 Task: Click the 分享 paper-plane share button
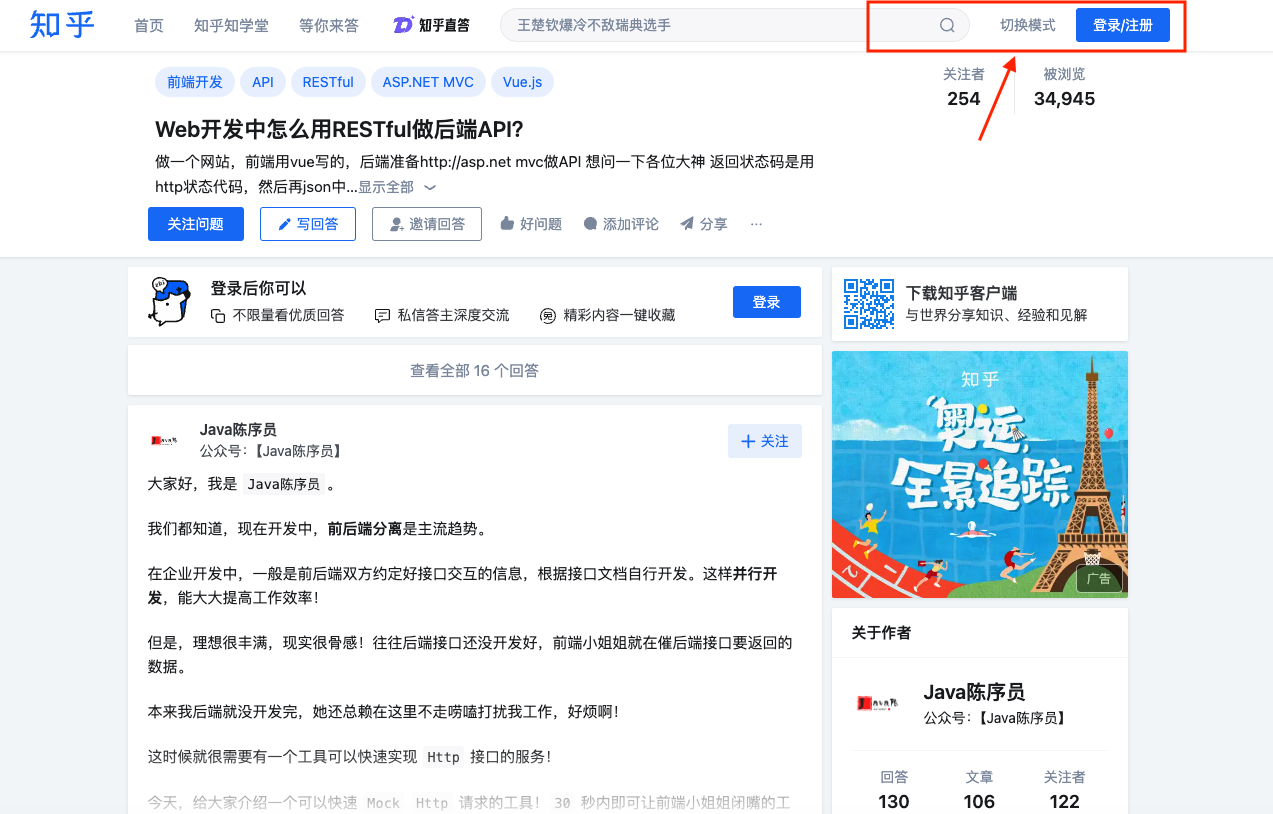[704, 224]
